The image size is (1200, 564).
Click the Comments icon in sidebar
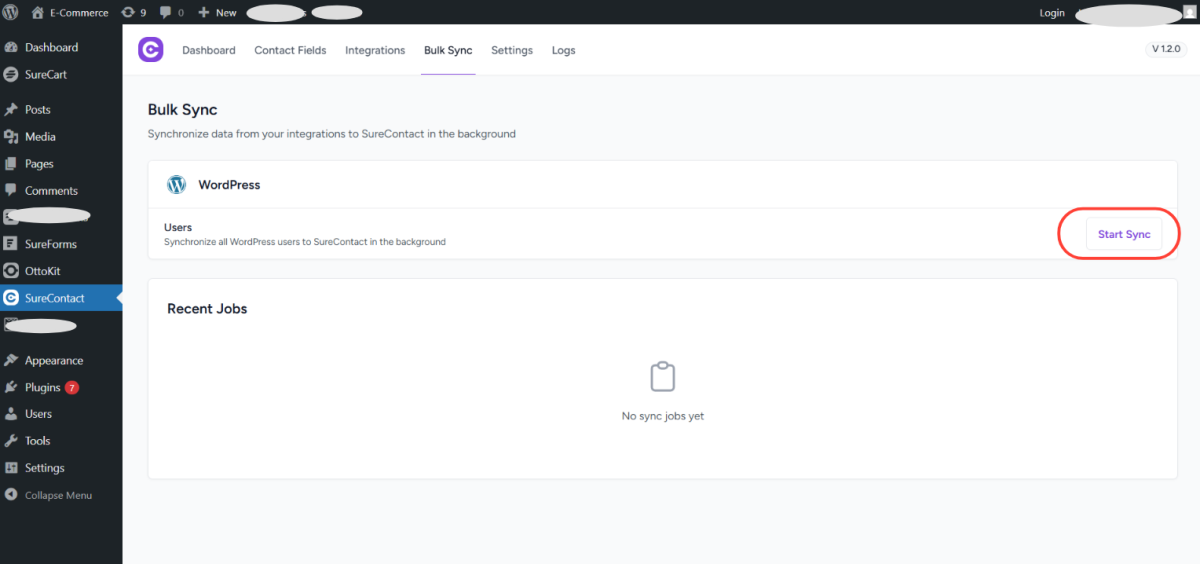coord(11,190)
